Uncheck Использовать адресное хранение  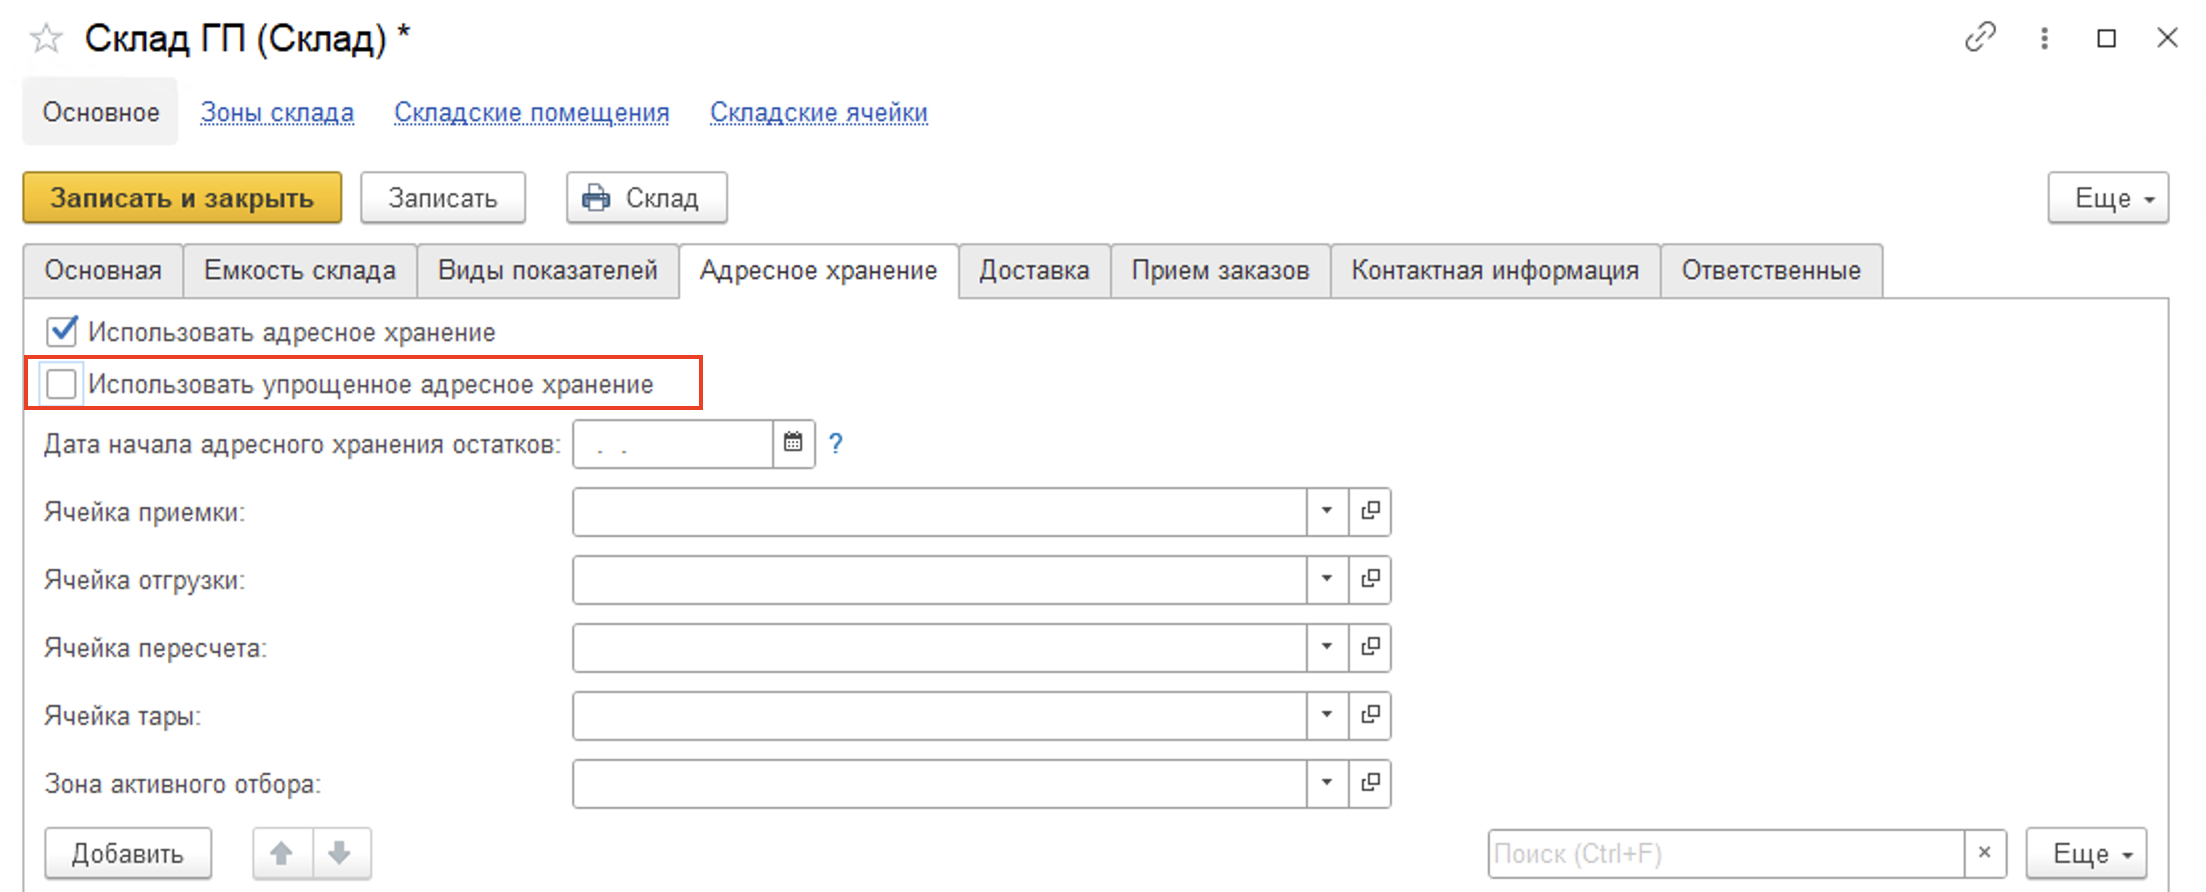62,331
